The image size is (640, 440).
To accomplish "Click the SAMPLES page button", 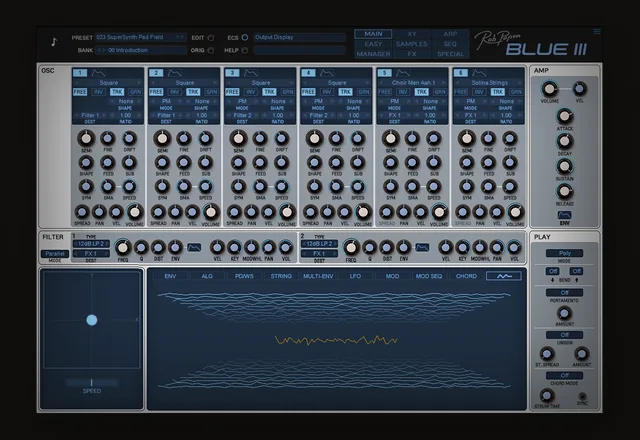I will point(411,44).
